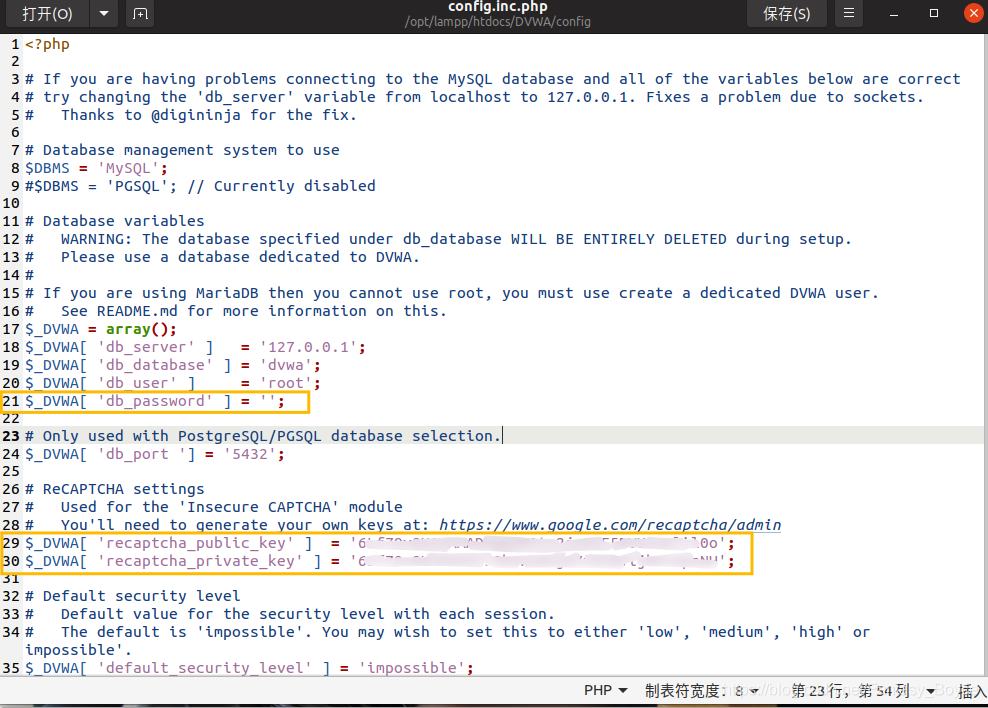This screenshot has height=708, width=988.
Task: Click the 'WARNING: The database specified' comment
Action: 439,239
